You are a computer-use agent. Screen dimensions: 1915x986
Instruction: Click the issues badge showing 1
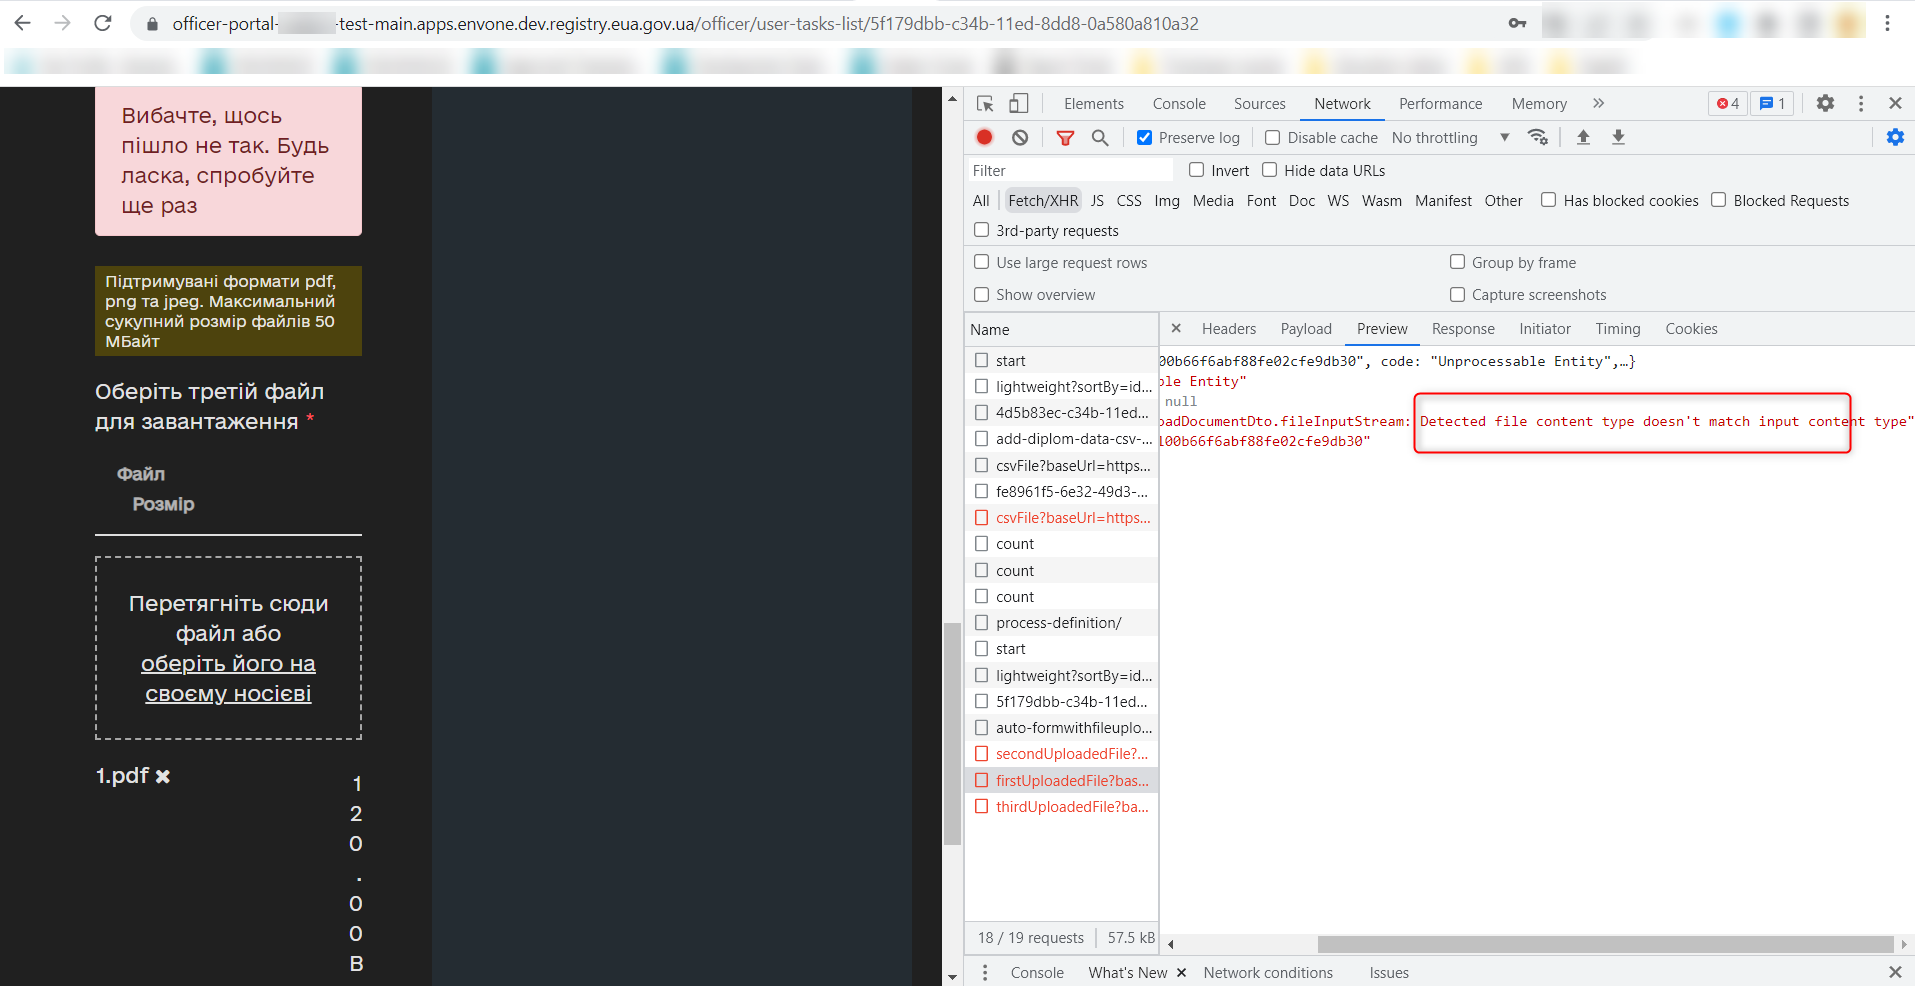pyautogui.click(x=1772, y=103)
